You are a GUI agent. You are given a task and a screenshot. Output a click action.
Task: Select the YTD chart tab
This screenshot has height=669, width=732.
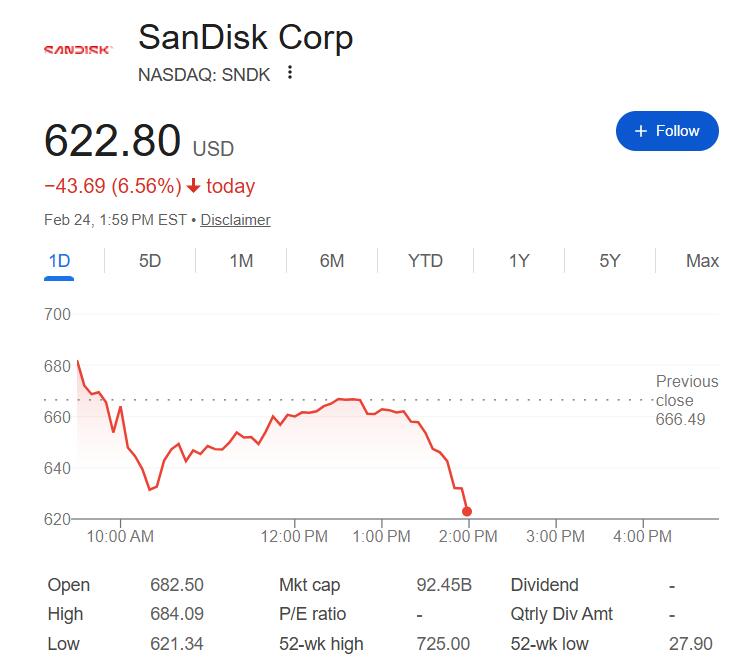[425, 261]
